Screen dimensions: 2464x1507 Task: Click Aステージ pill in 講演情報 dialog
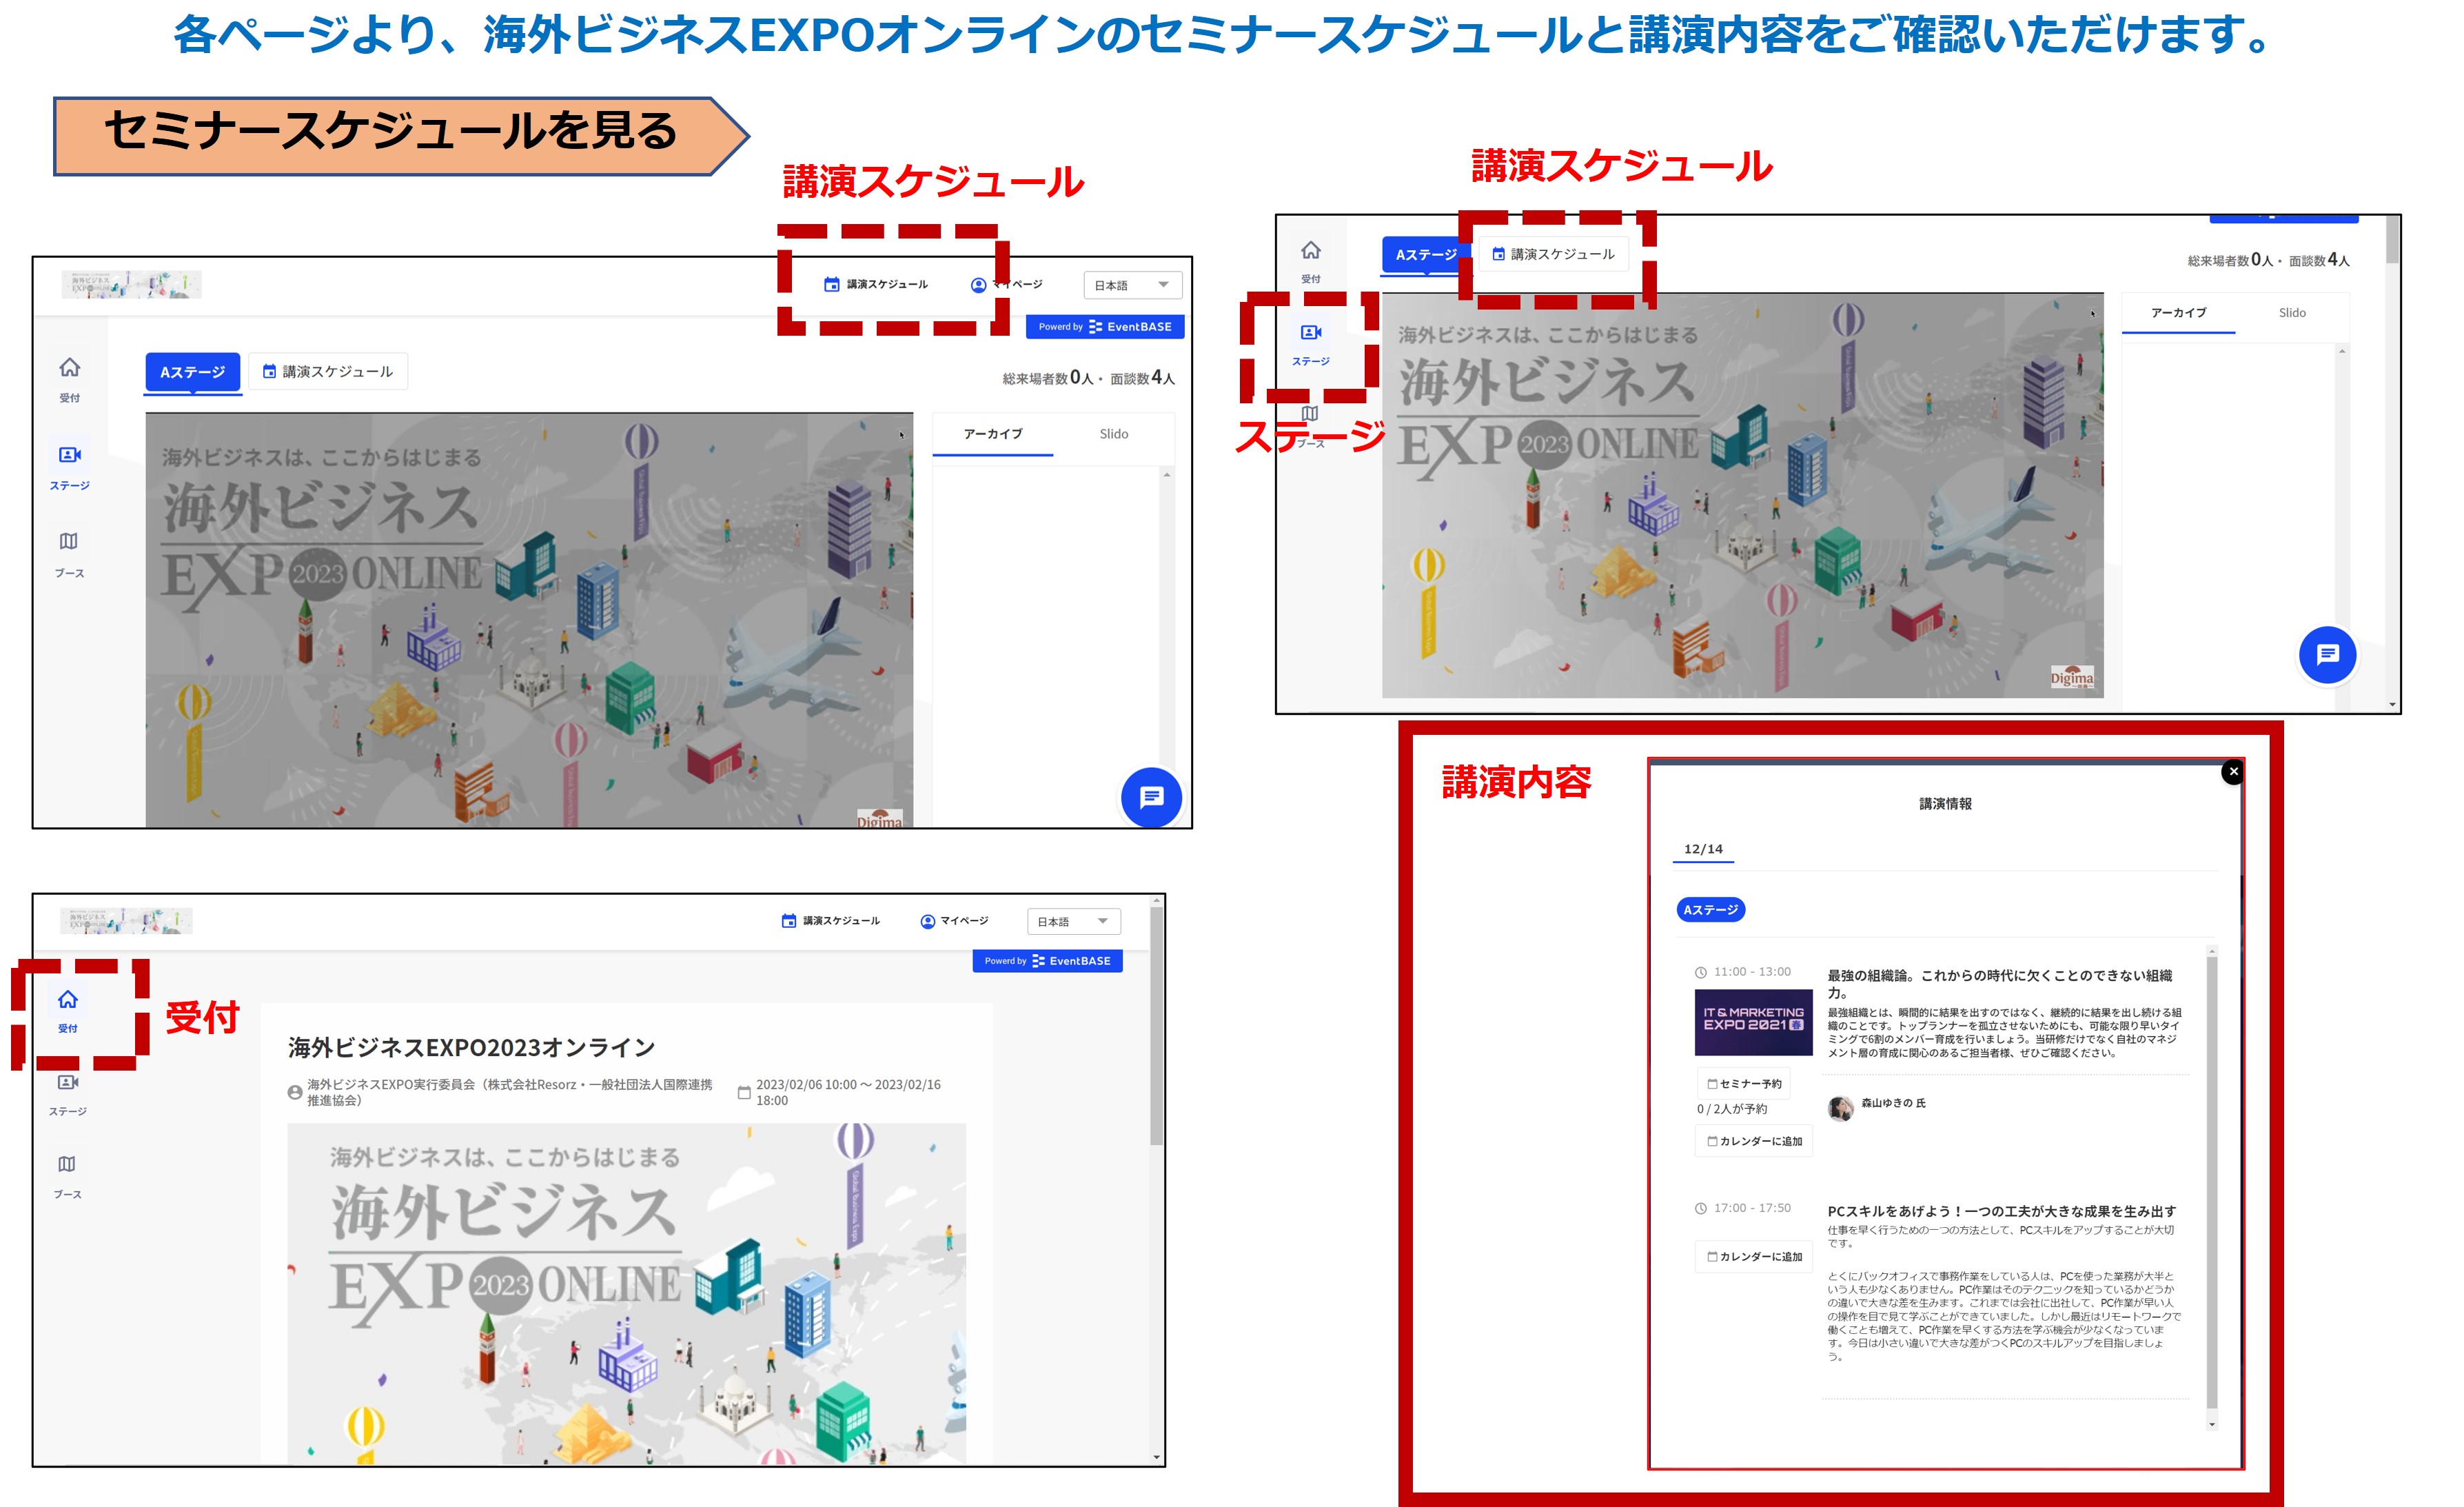pos(1710,909)
